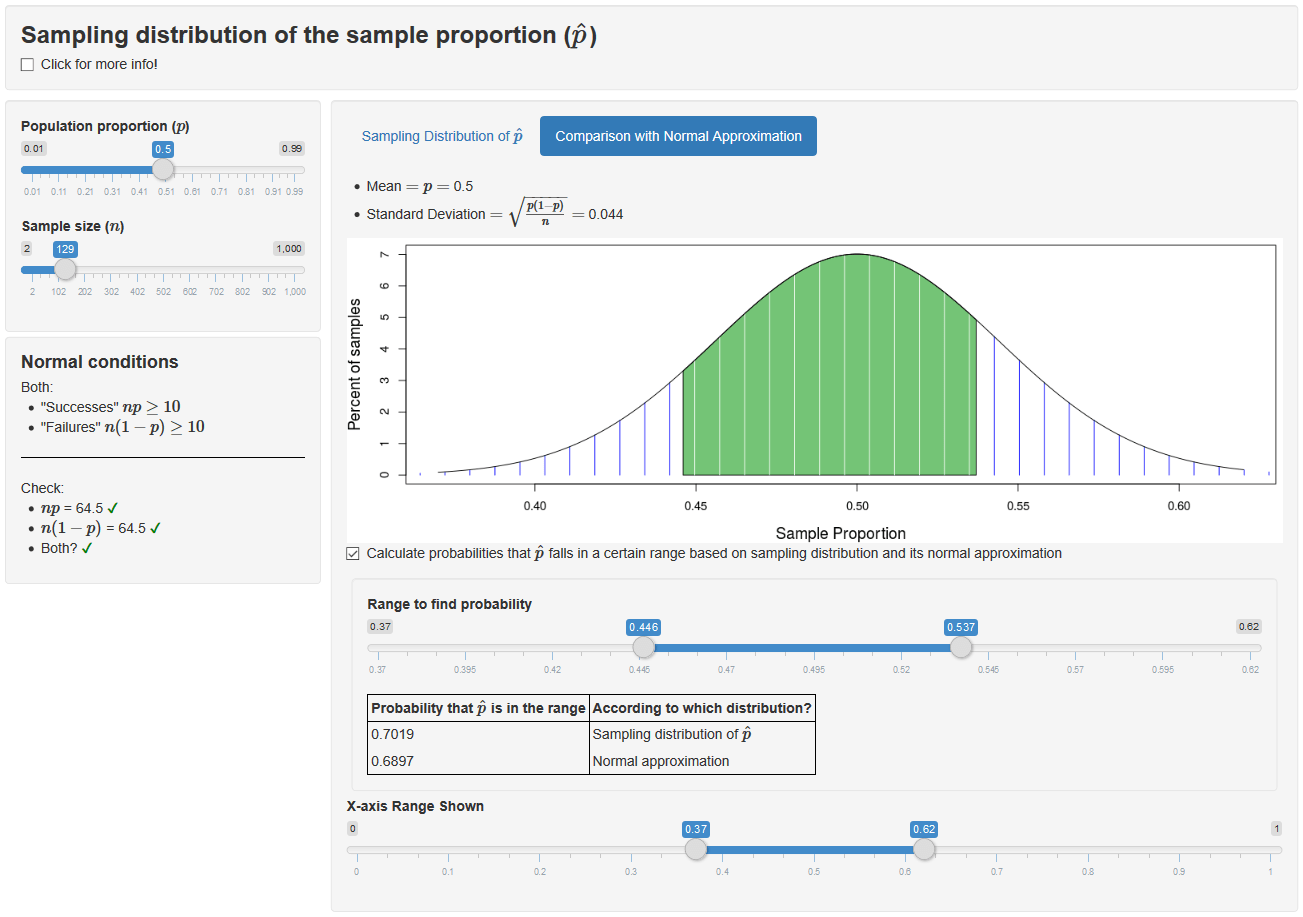Select the 'Comparison with Normal Approximation' tab
Viewport: 1303px width, 917px height.
[x=678, y=136]
